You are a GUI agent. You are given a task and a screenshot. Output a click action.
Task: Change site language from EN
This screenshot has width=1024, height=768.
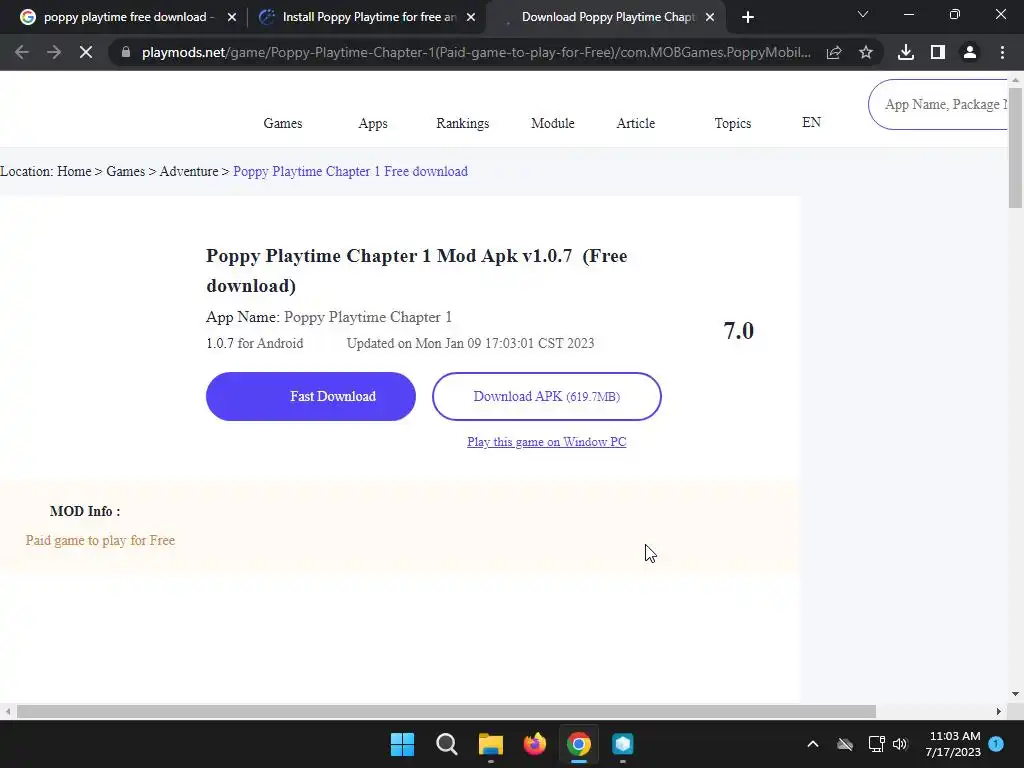coord(811,122)
